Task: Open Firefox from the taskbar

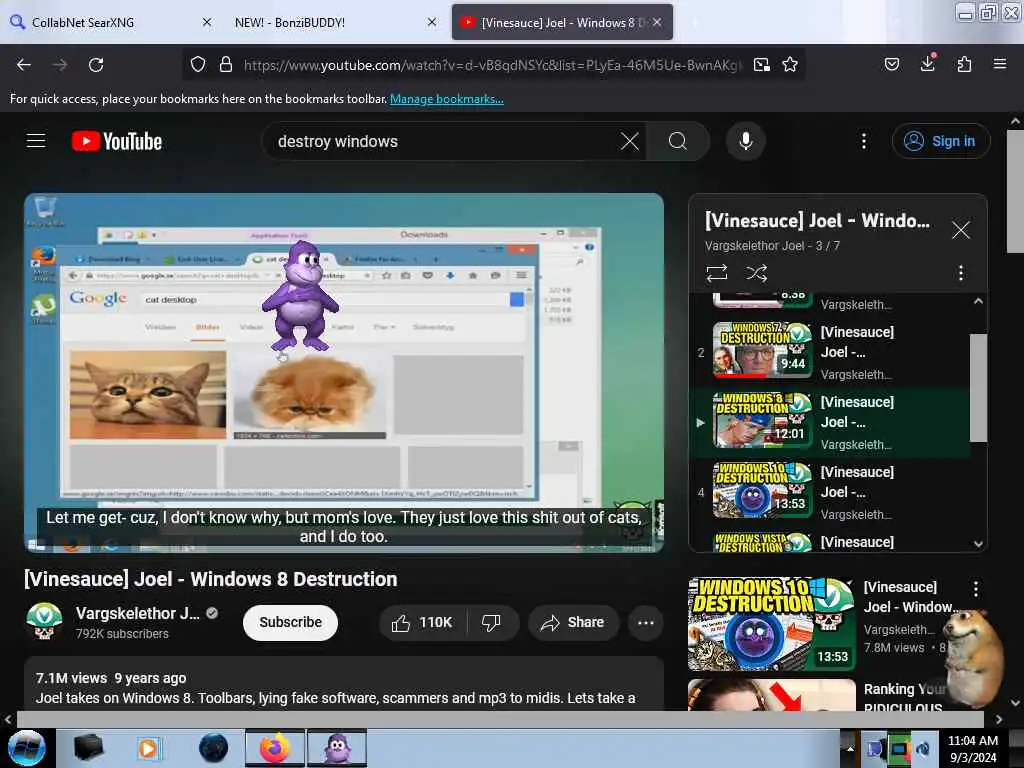Action: tap(274, 748)
